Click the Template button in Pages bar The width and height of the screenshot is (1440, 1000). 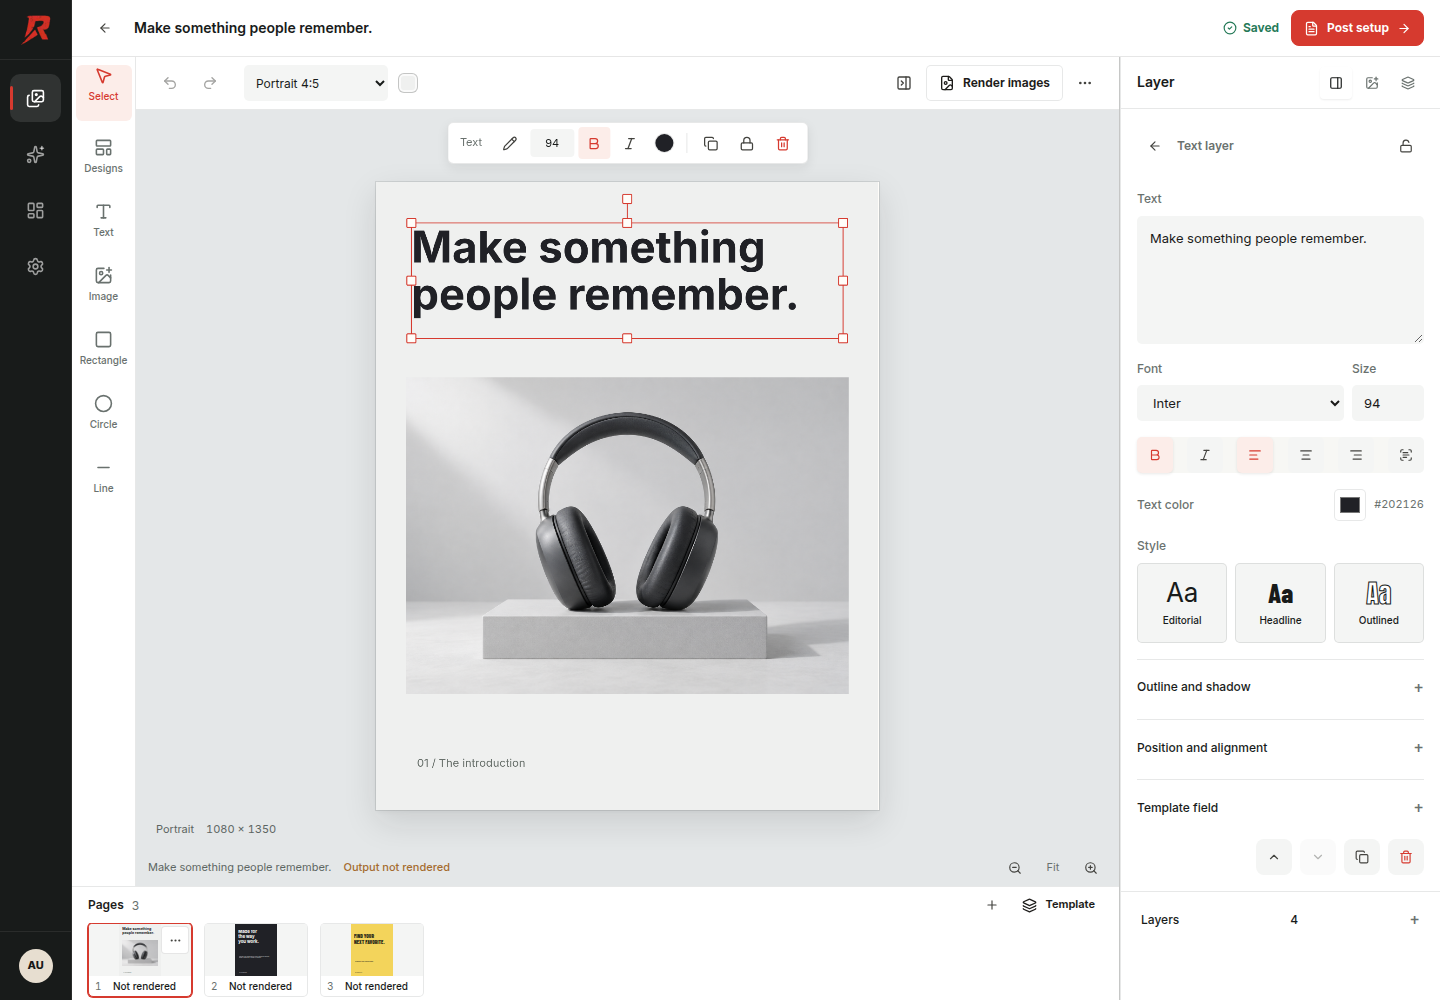1059,905
